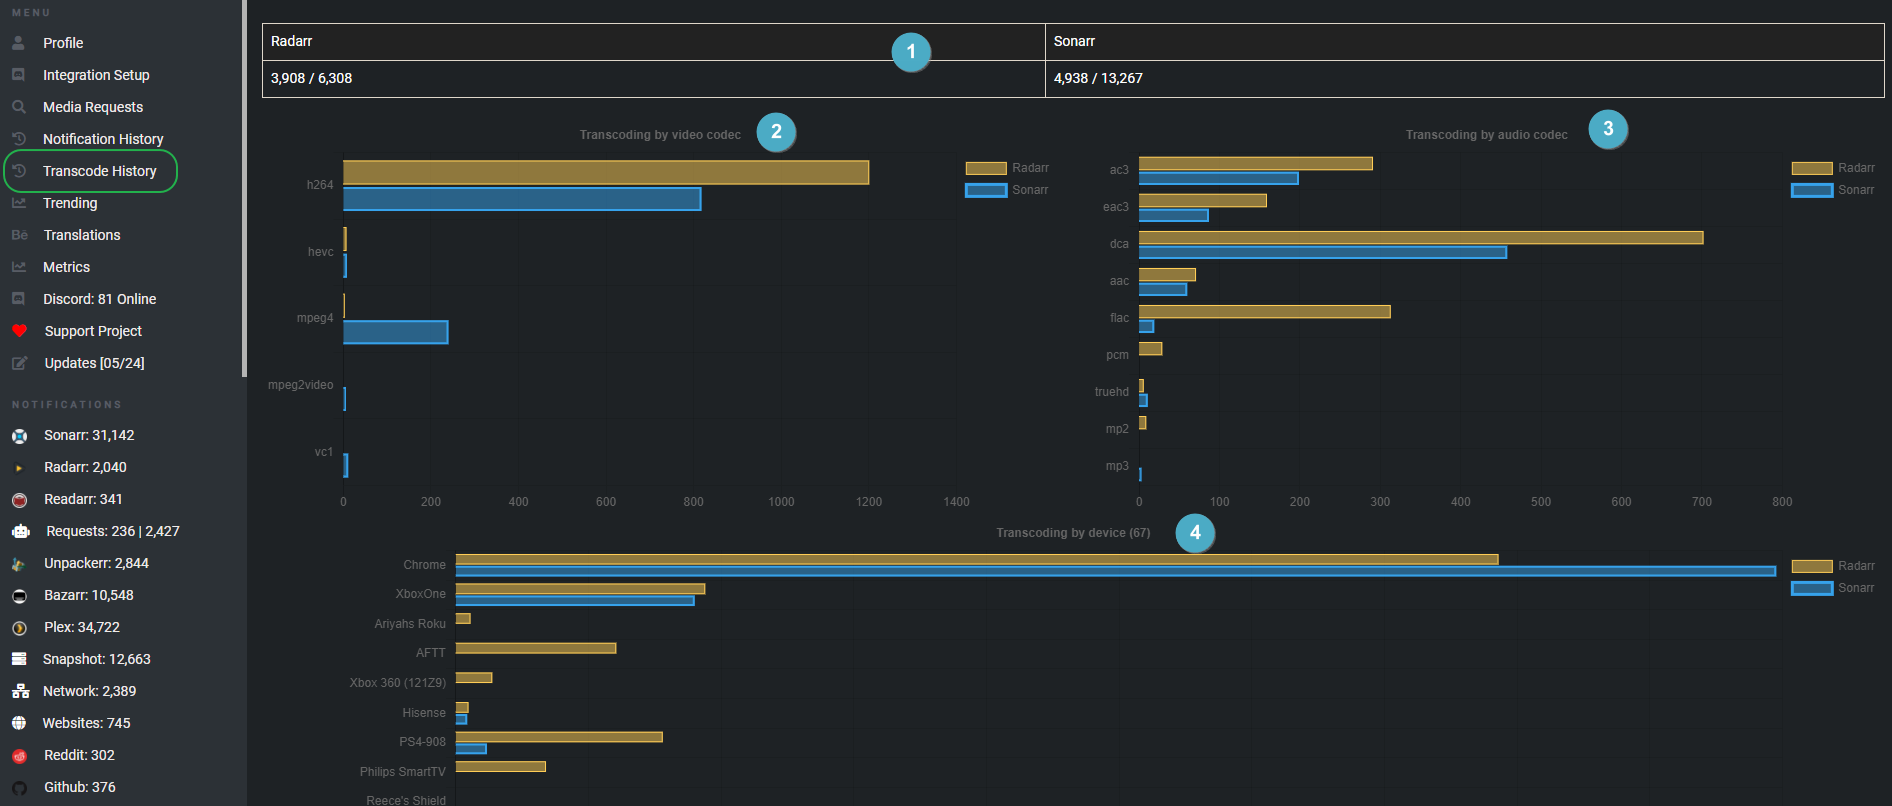
Task: Open Readarr: 341 entry
Action: point(83,499)
